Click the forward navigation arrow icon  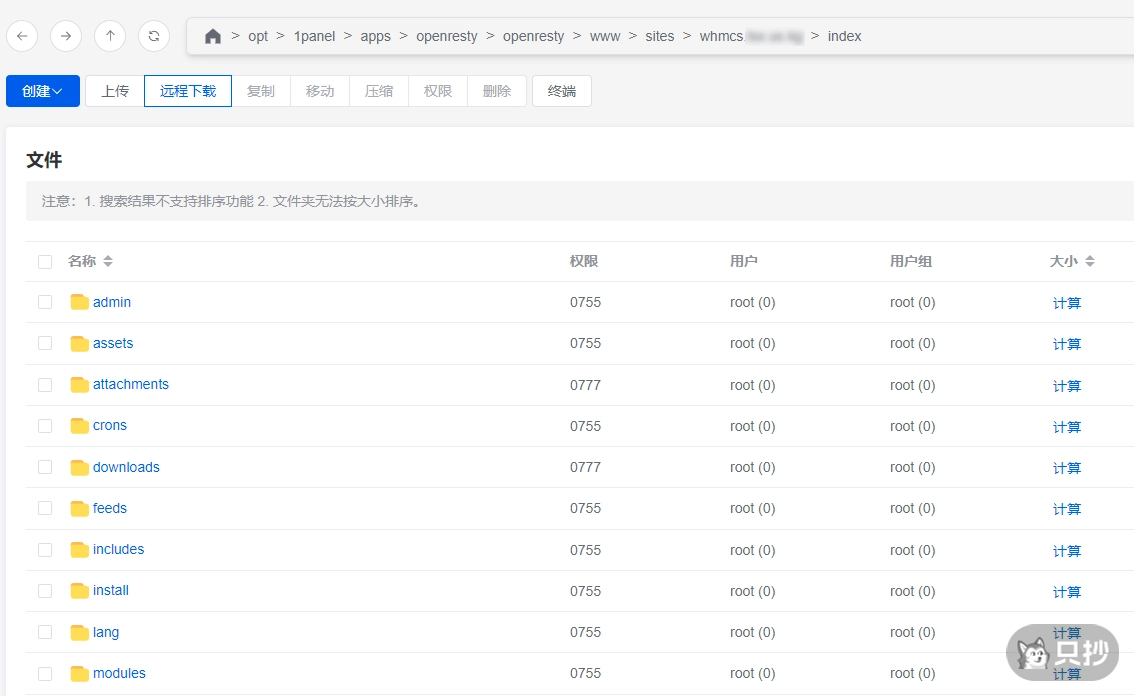(66, 36)
